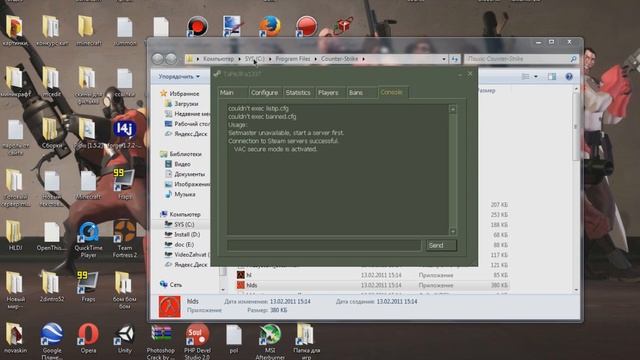Select the hl file row
Image resolution: width=640 pixels, height=360 pixels.
373,275
